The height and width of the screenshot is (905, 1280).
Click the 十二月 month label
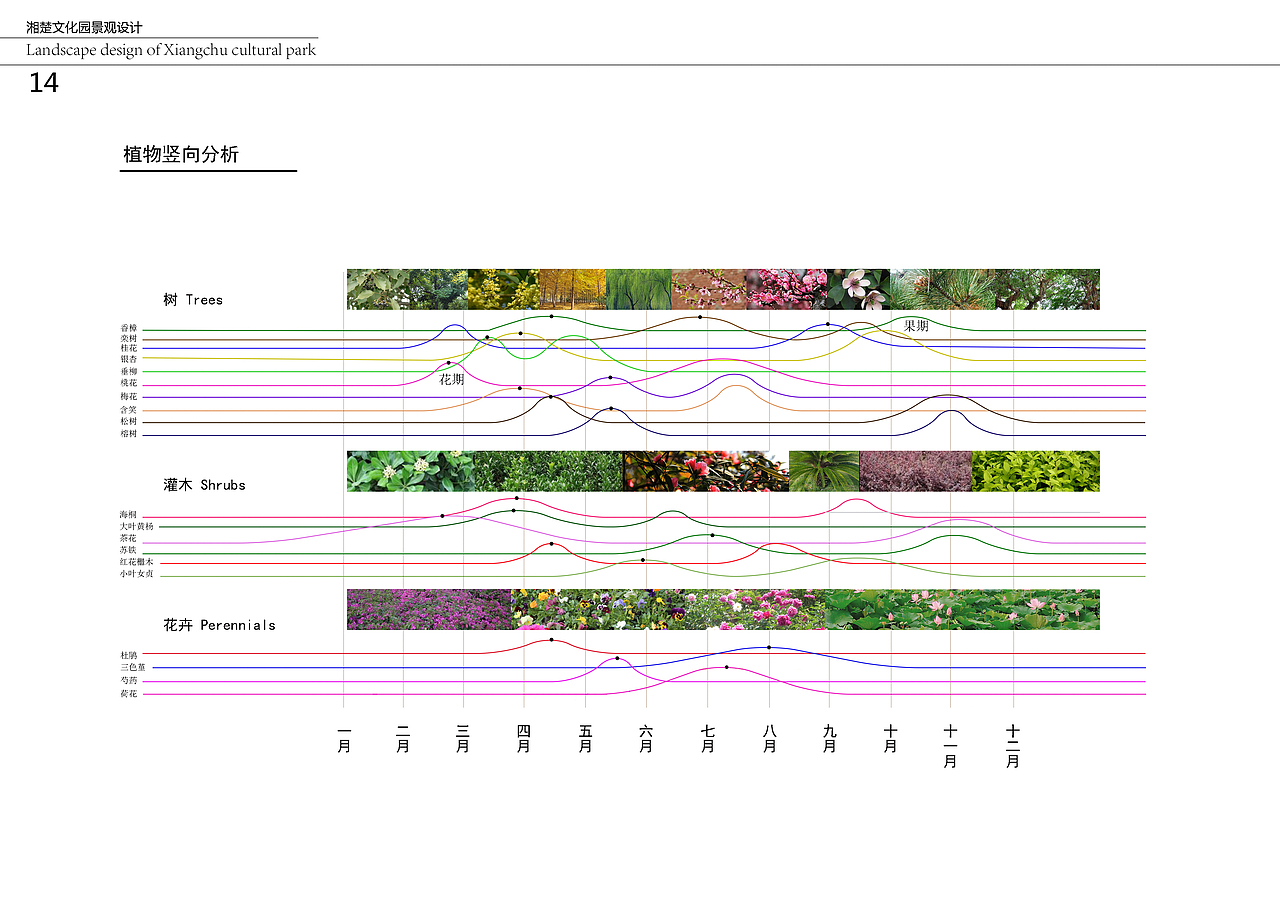[x=1013, y=747]
